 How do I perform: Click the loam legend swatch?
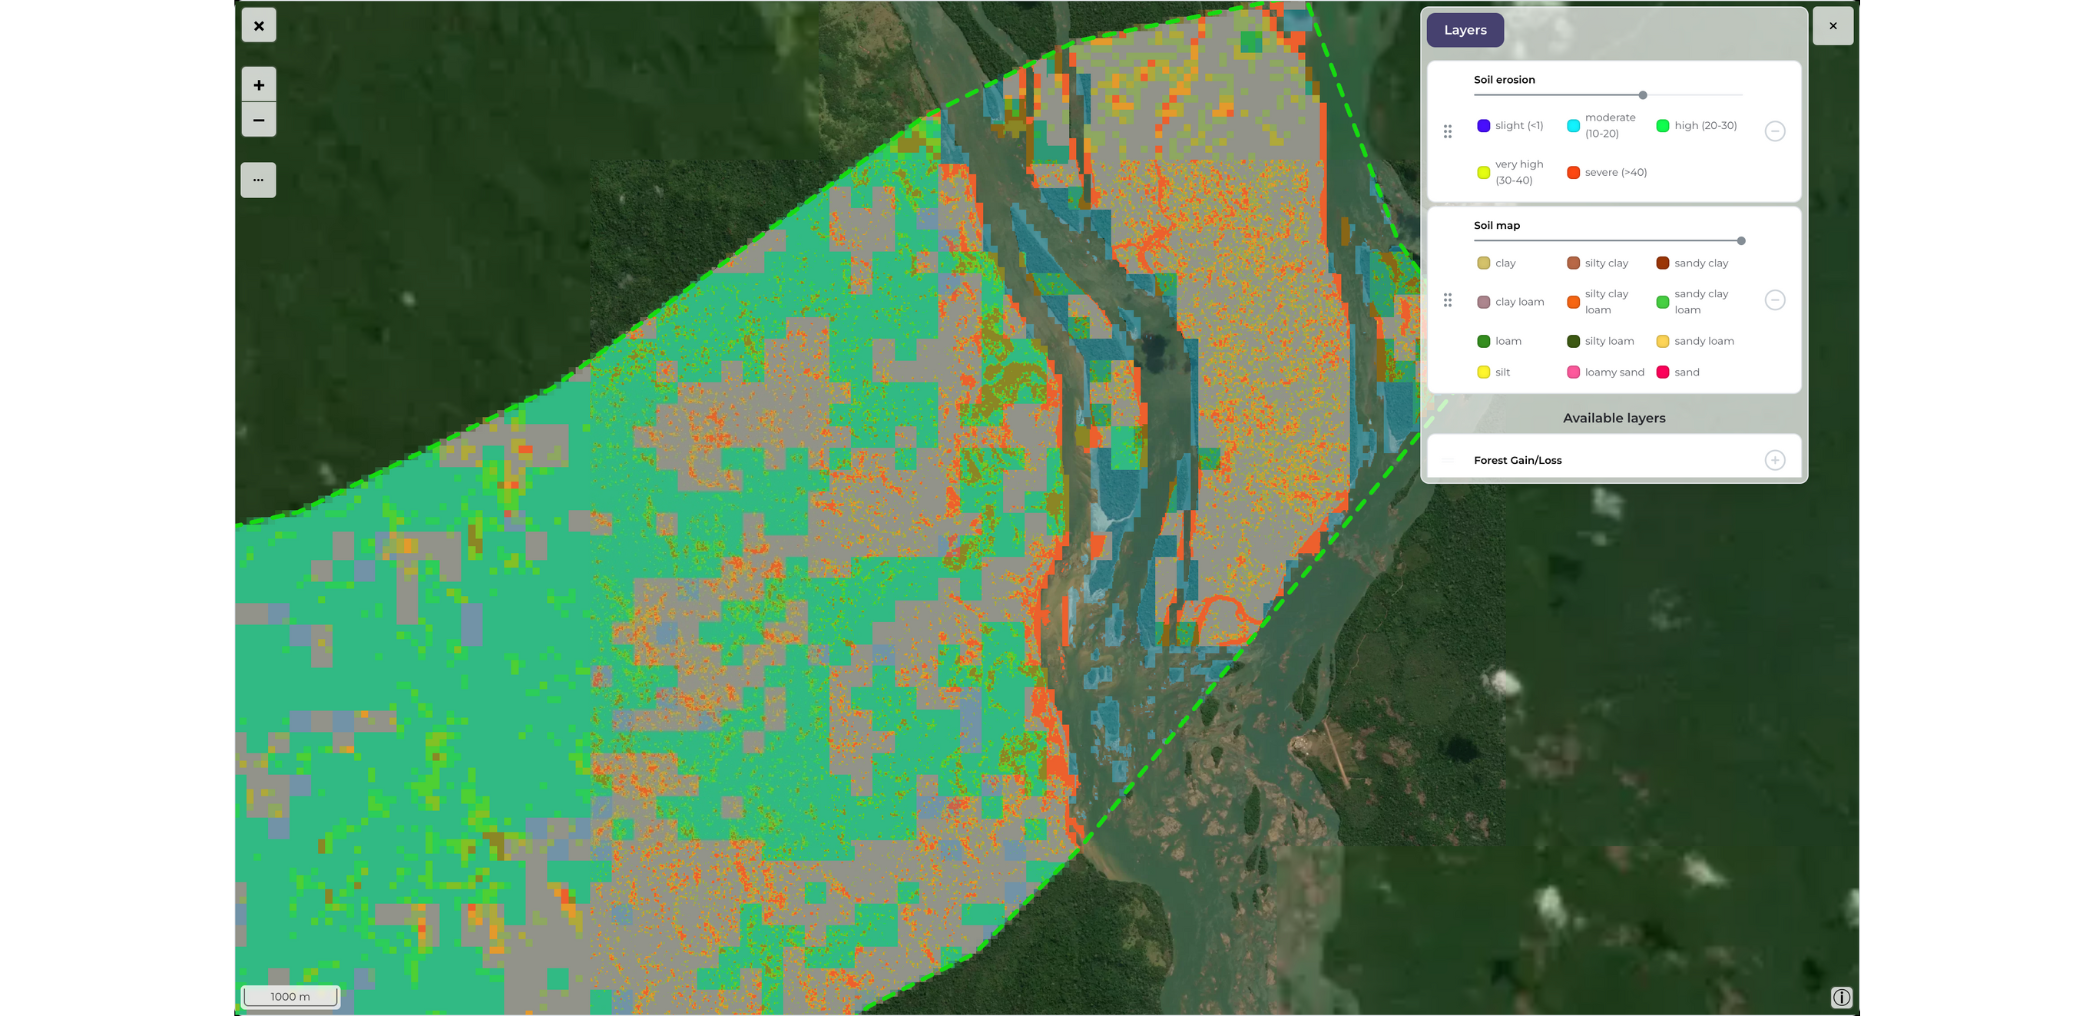point(1484,341)
